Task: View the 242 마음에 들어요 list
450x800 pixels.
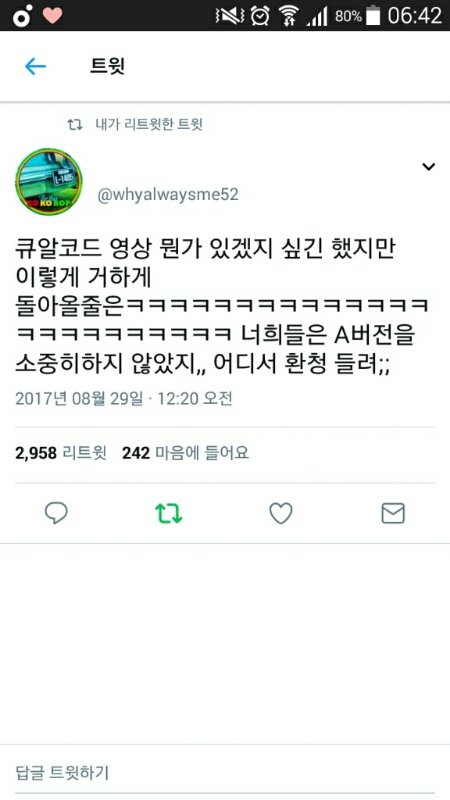Action: (186, 453)
